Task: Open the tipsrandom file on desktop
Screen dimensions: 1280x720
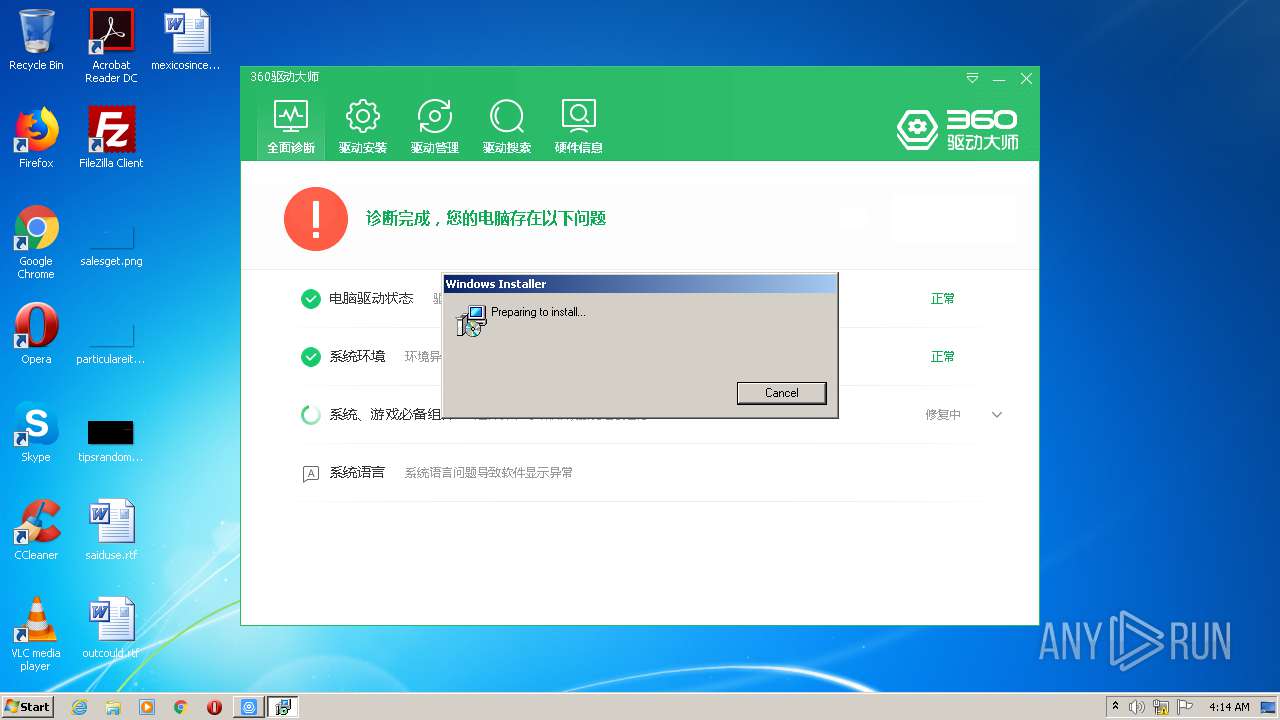Action: (x=111, y=439)
